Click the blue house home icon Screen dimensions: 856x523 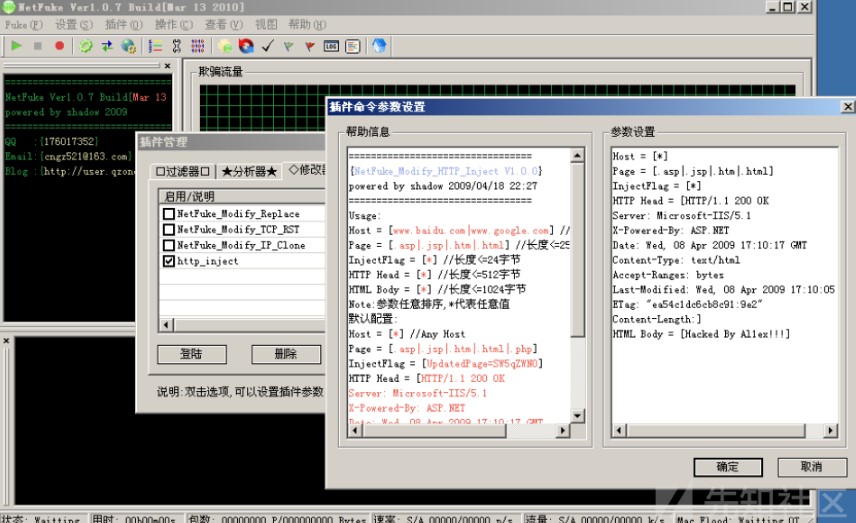point(379,46)
